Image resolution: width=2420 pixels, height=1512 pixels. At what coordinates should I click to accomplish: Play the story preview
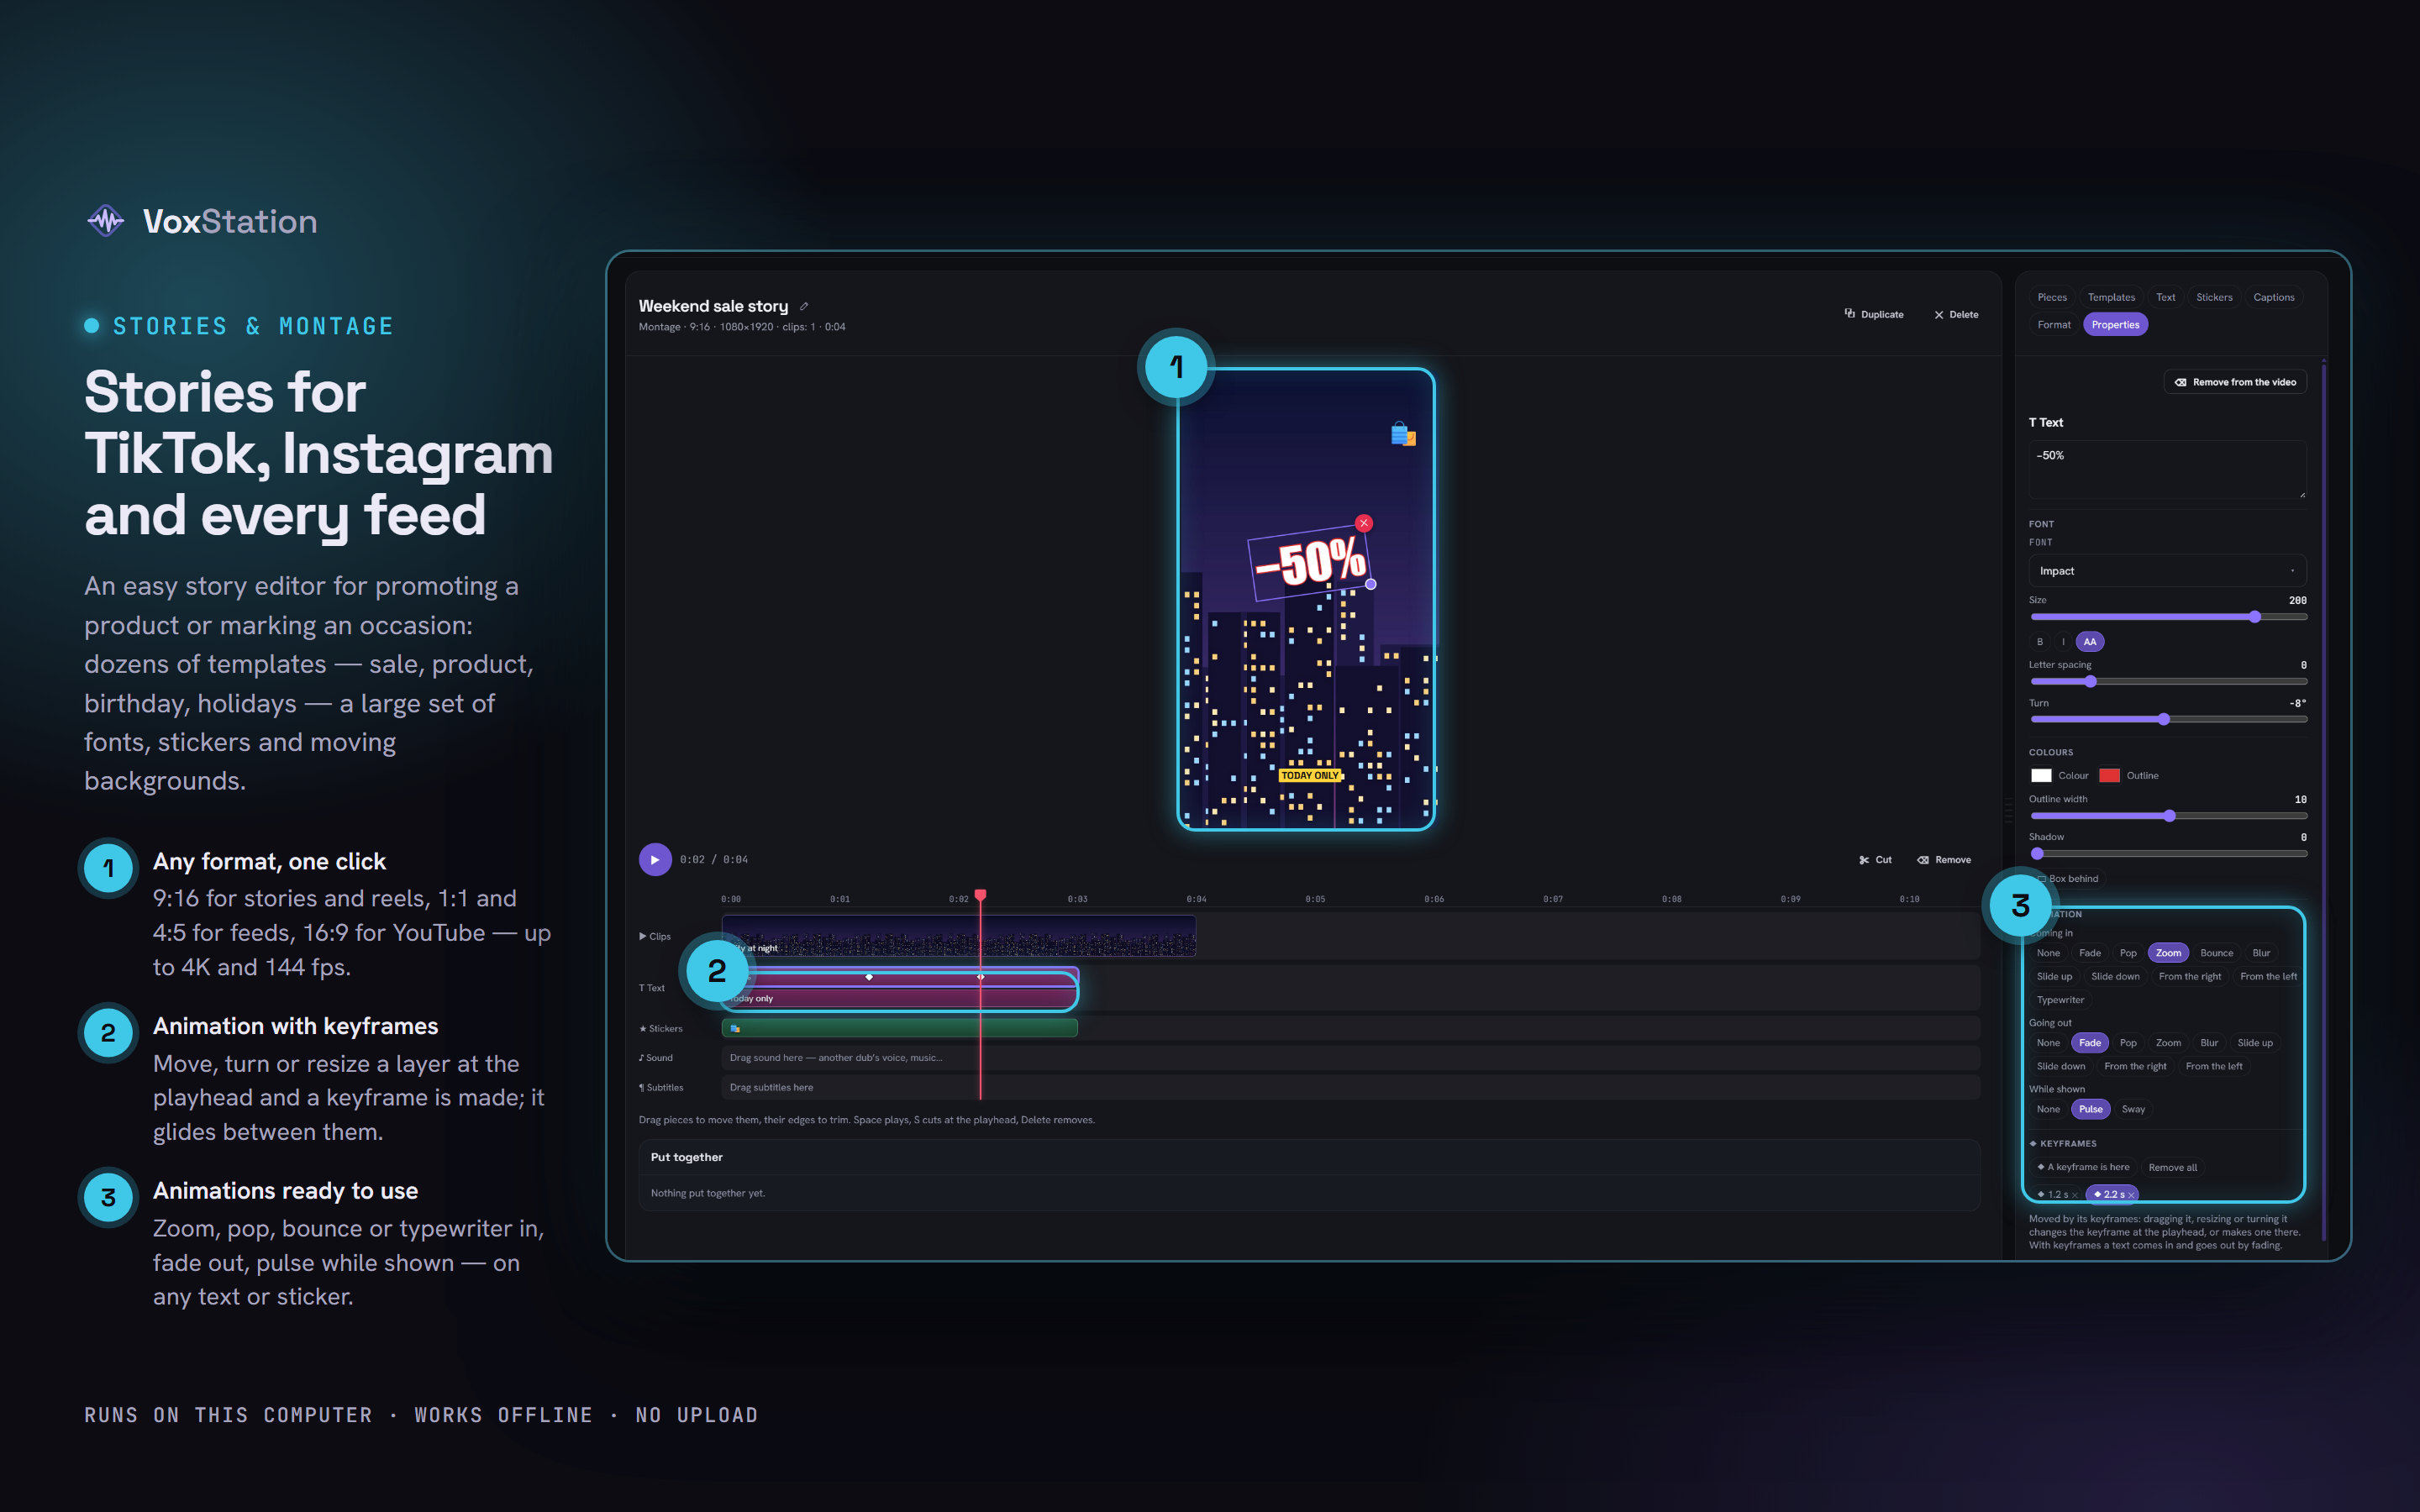click(x=655, y=859)
